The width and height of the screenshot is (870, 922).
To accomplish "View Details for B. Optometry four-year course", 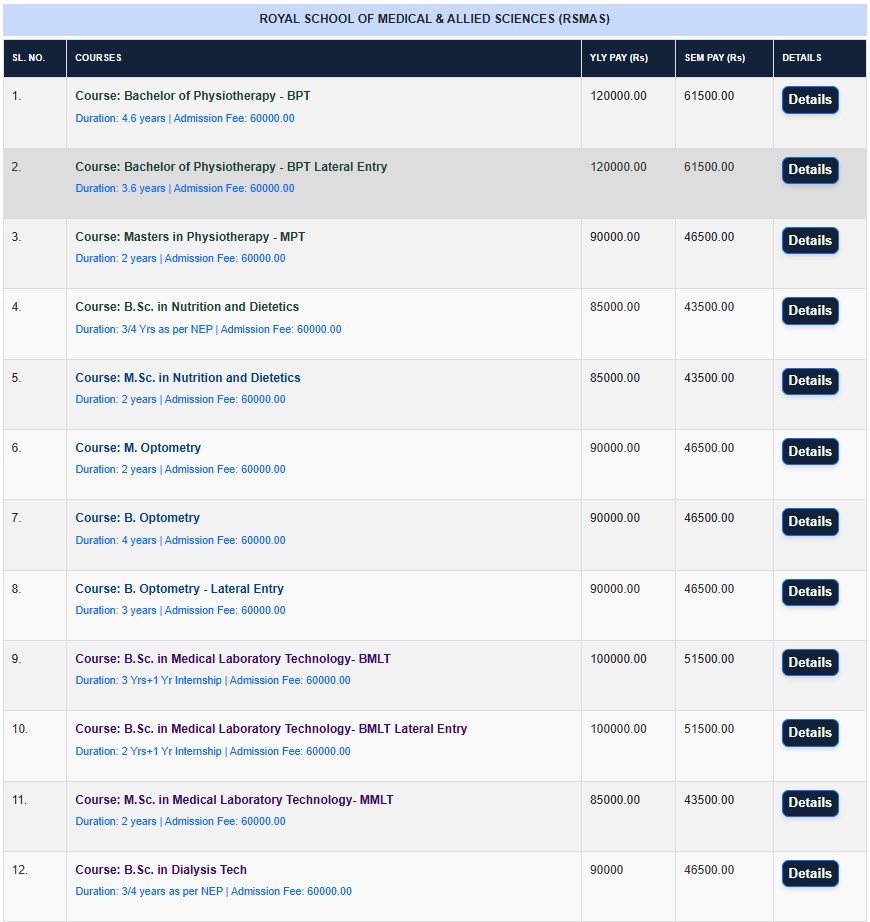I will [x=809, y=522].
